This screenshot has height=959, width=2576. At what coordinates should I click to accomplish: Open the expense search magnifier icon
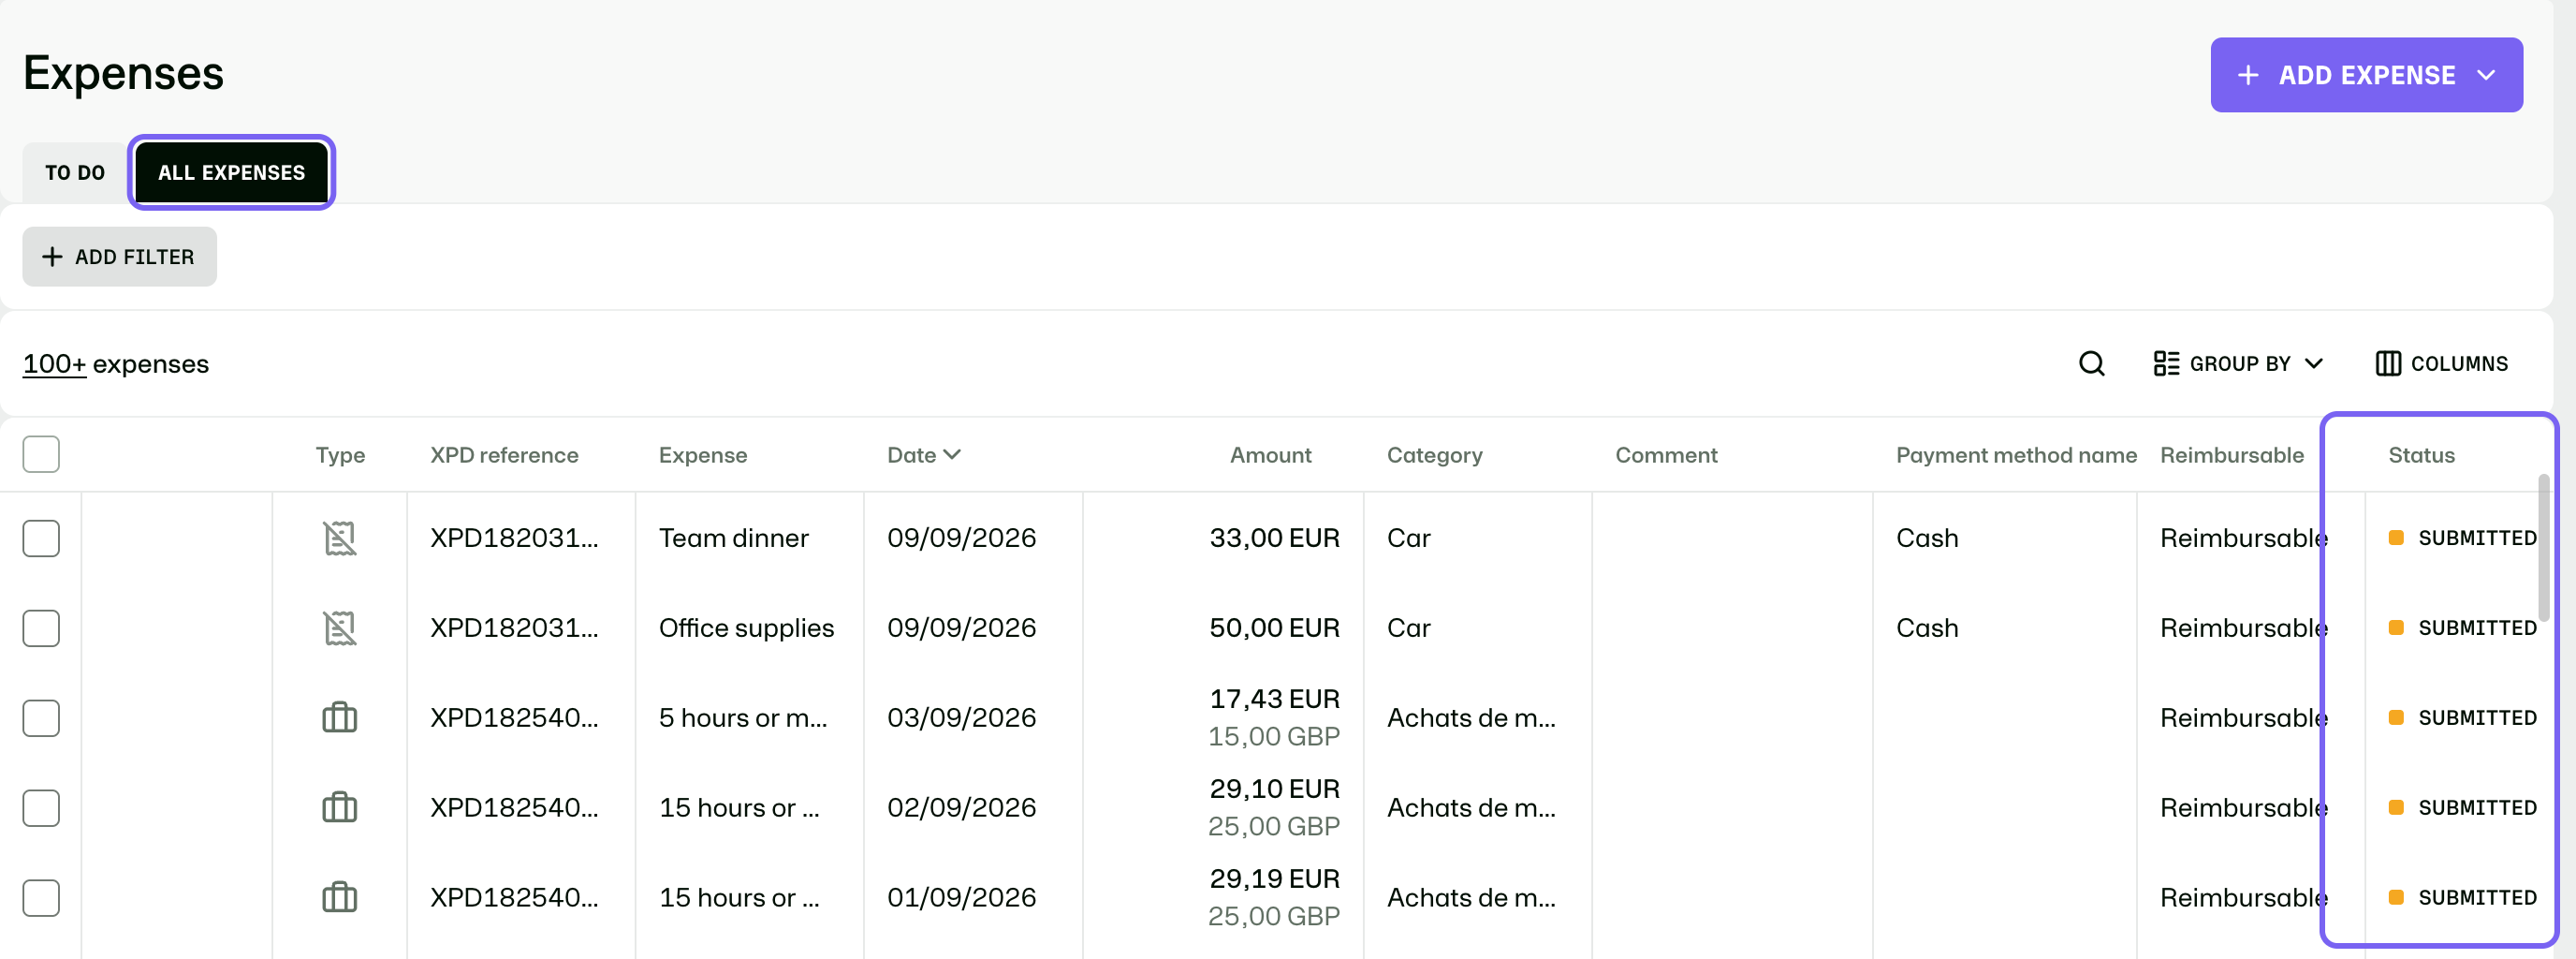[x=2091, y=364]
